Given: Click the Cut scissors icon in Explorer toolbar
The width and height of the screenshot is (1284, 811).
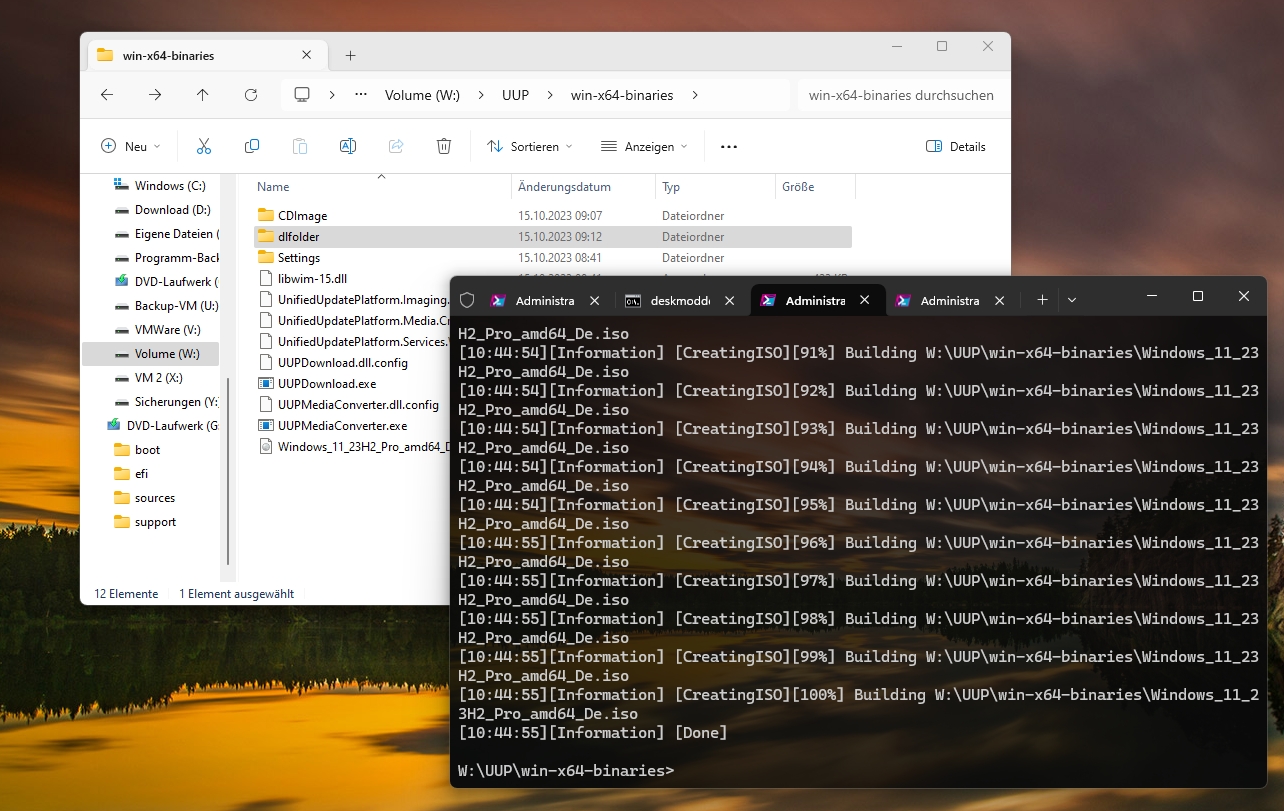Looking at the screenshot, I should click(204, 146).
